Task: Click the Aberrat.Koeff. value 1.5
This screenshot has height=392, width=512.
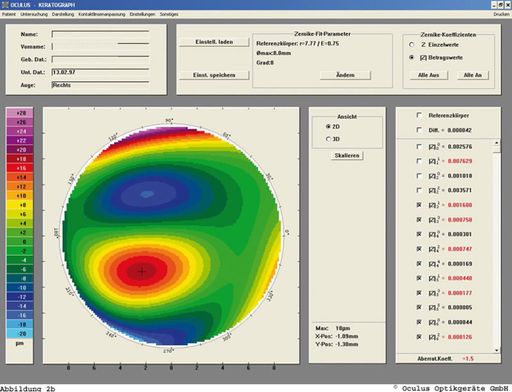Action: tap(468, 359)
